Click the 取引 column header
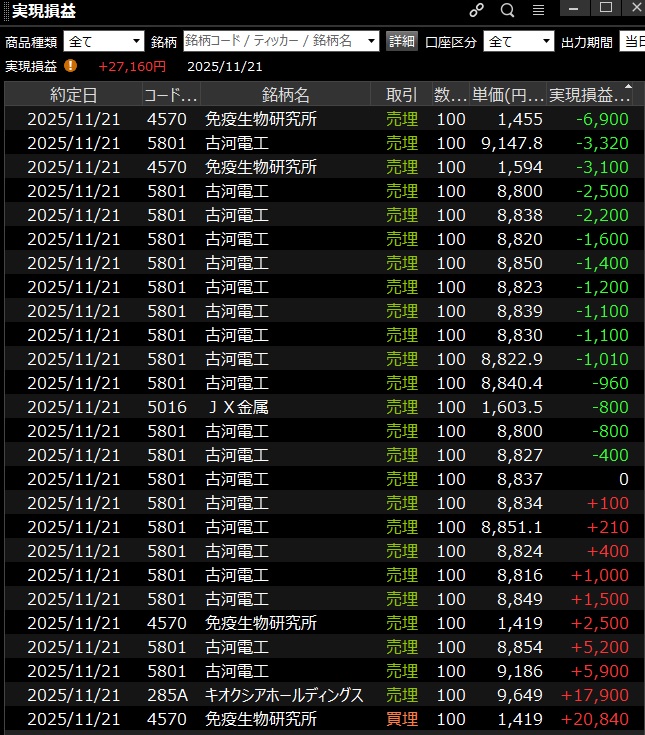The width and height of the screenshot is (645, 735). coord(401,95)
